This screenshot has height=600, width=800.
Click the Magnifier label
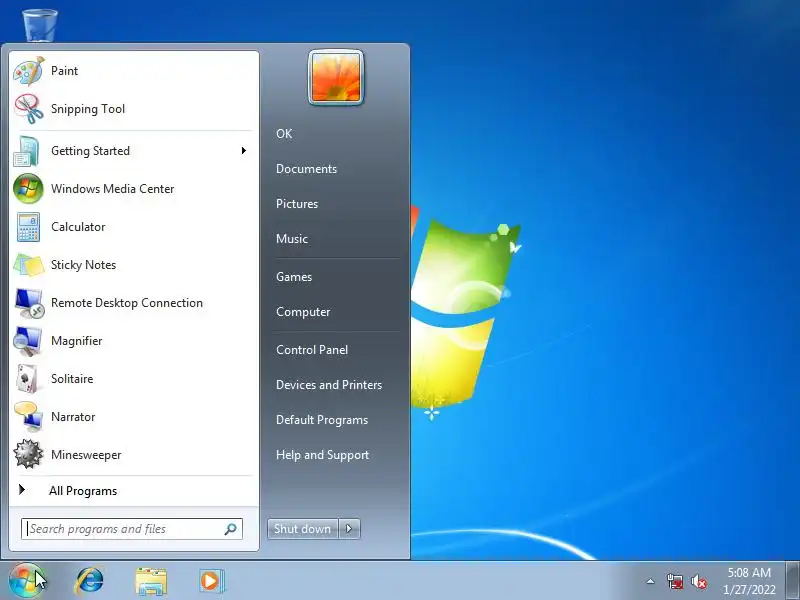click(77, 341)
